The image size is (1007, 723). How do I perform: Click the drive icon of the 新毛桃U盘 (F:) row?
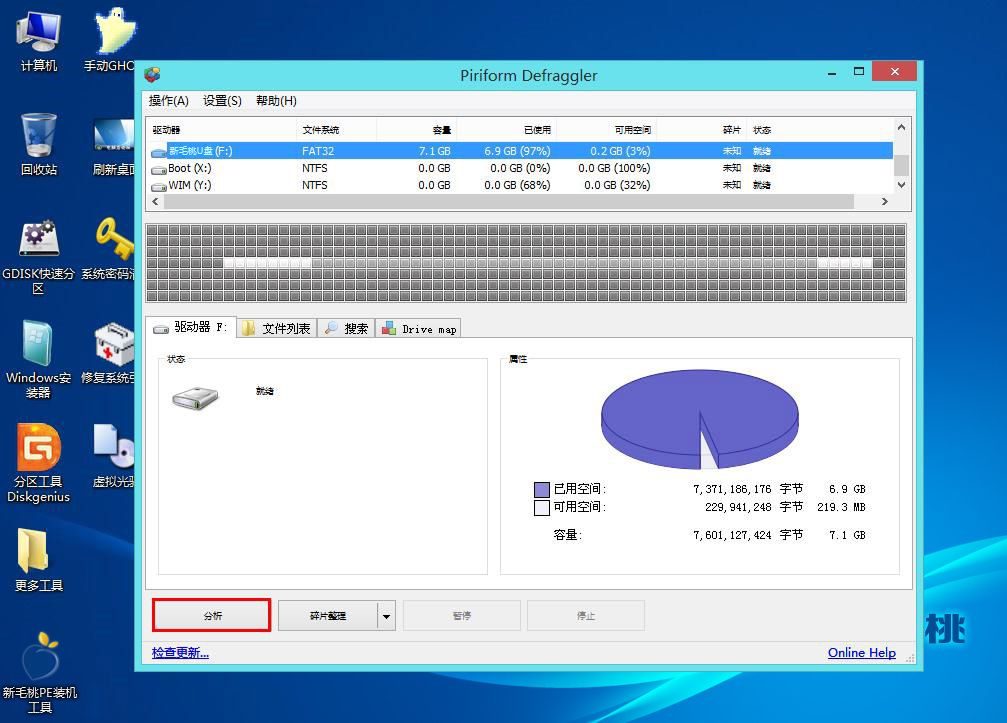tap(158, 152)
